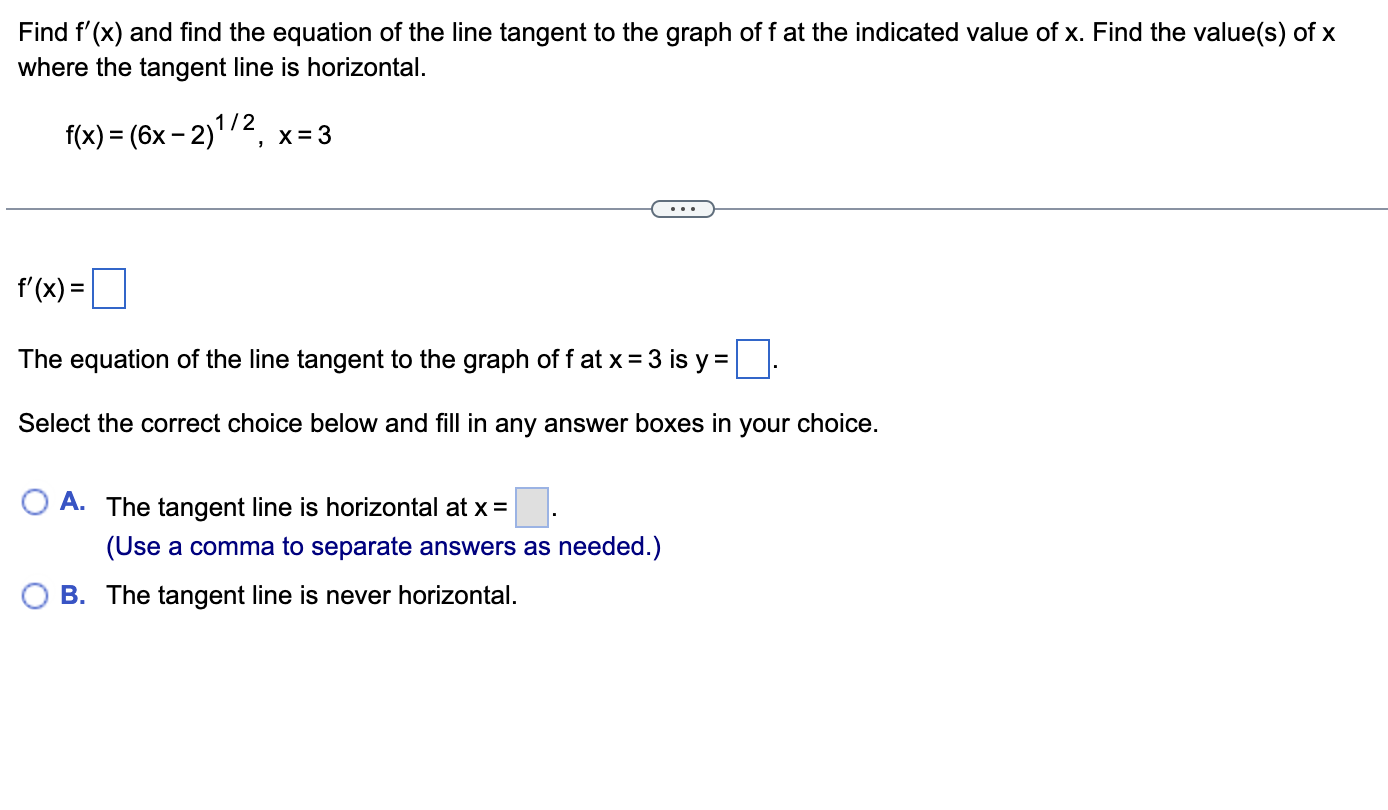The width and height of the screenshot is (1388, 810).
Task: Click the comma separation instruction text
Action: 383,546
